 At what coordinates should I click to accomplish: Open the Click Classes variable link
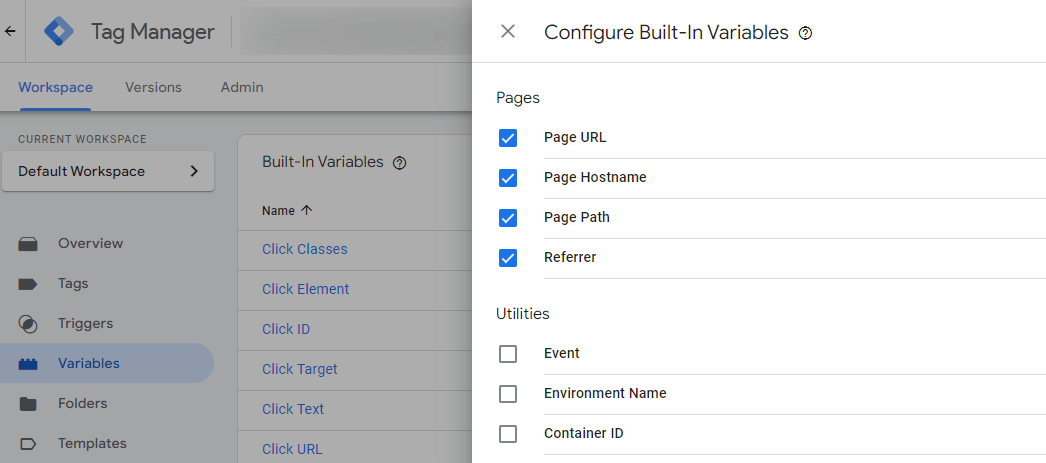pos(305,249)
